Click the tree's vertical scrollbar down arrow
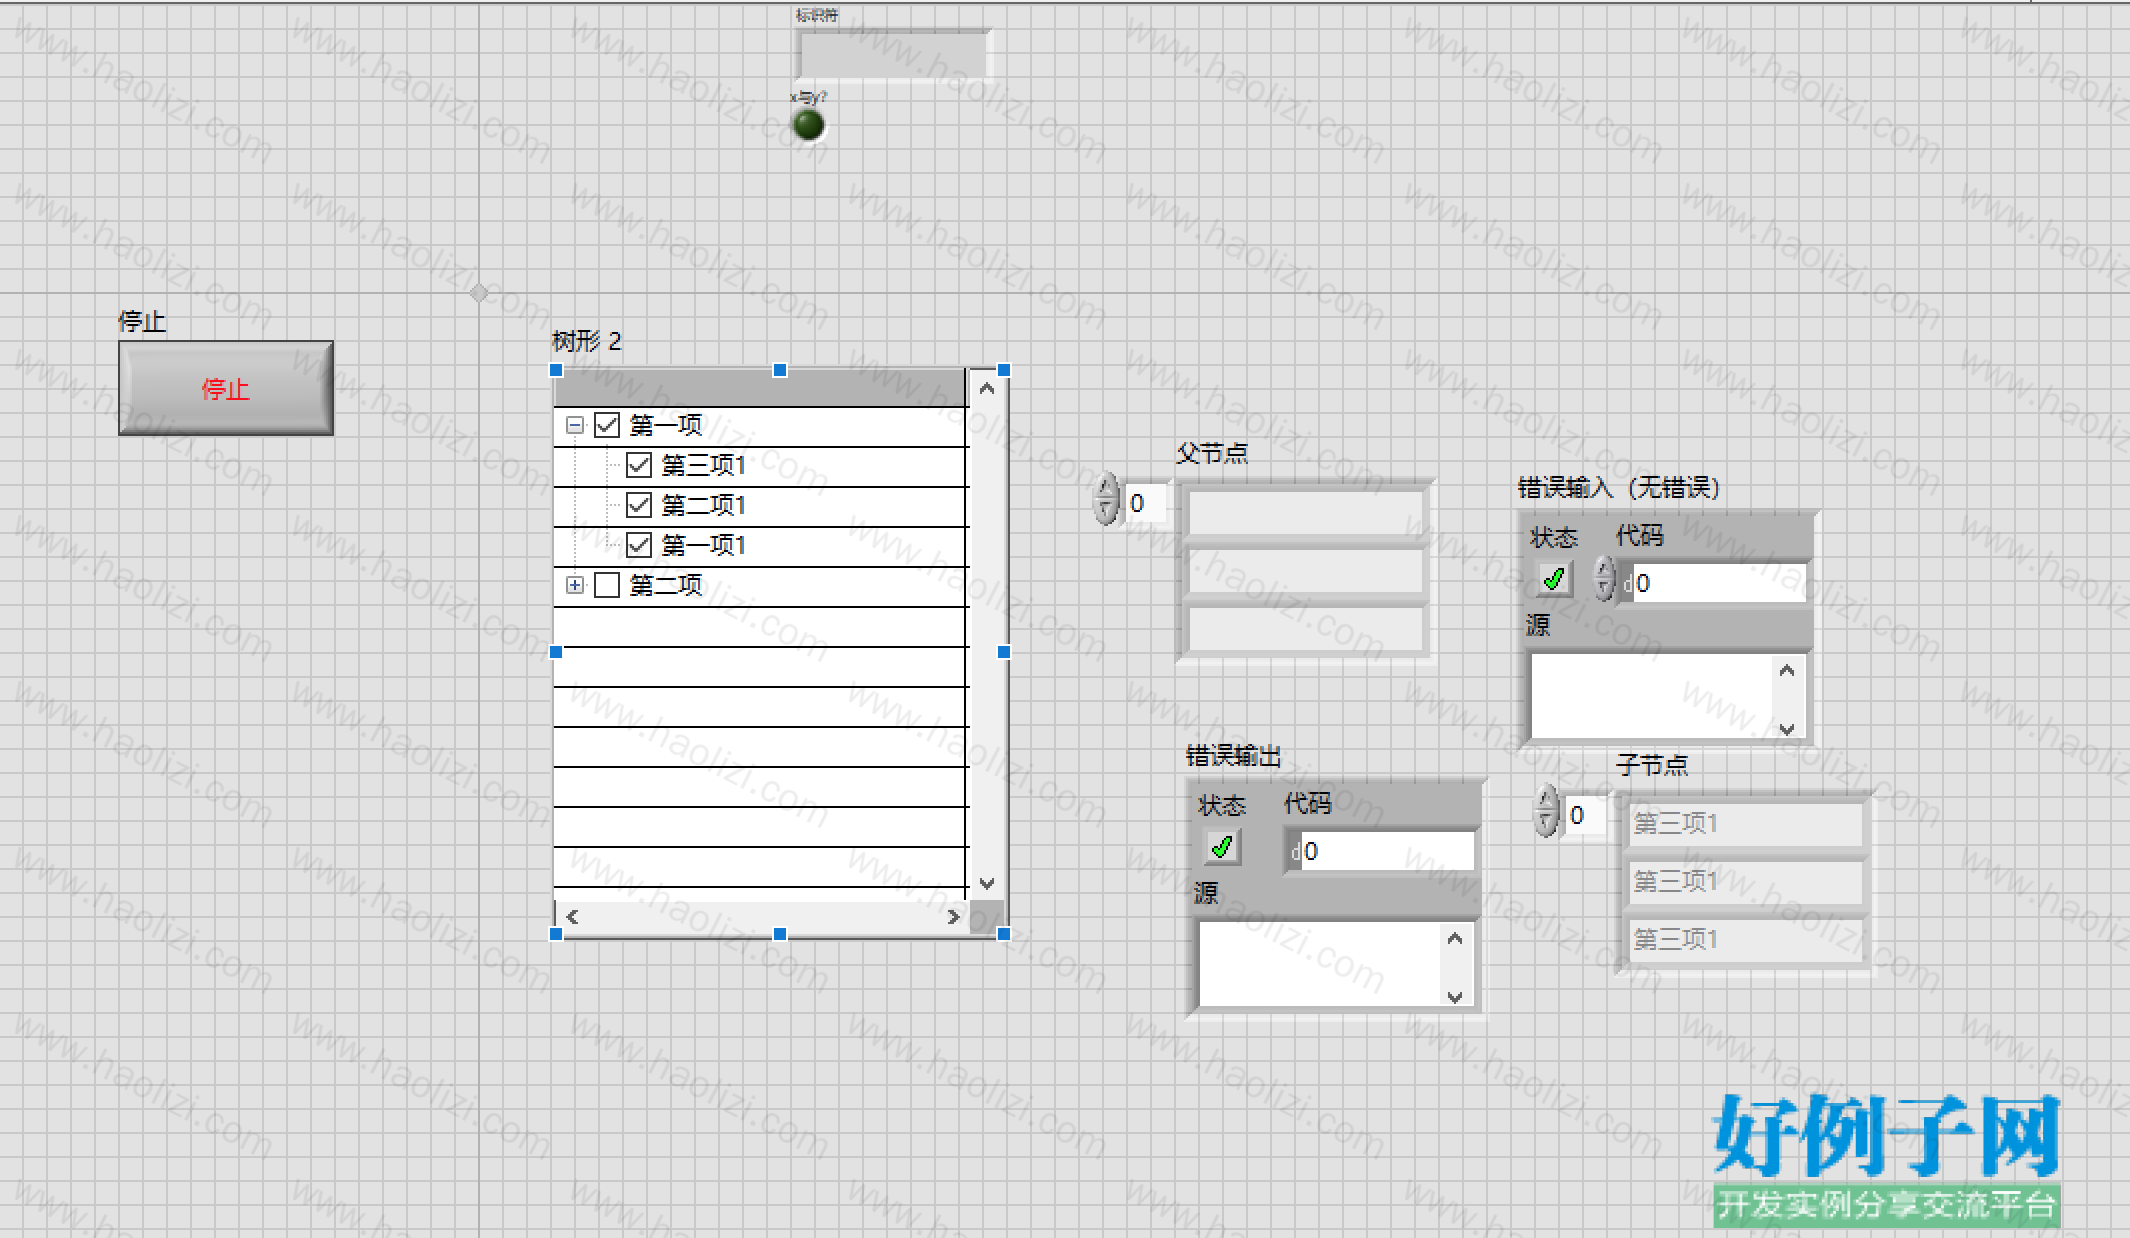 point(987,883)
